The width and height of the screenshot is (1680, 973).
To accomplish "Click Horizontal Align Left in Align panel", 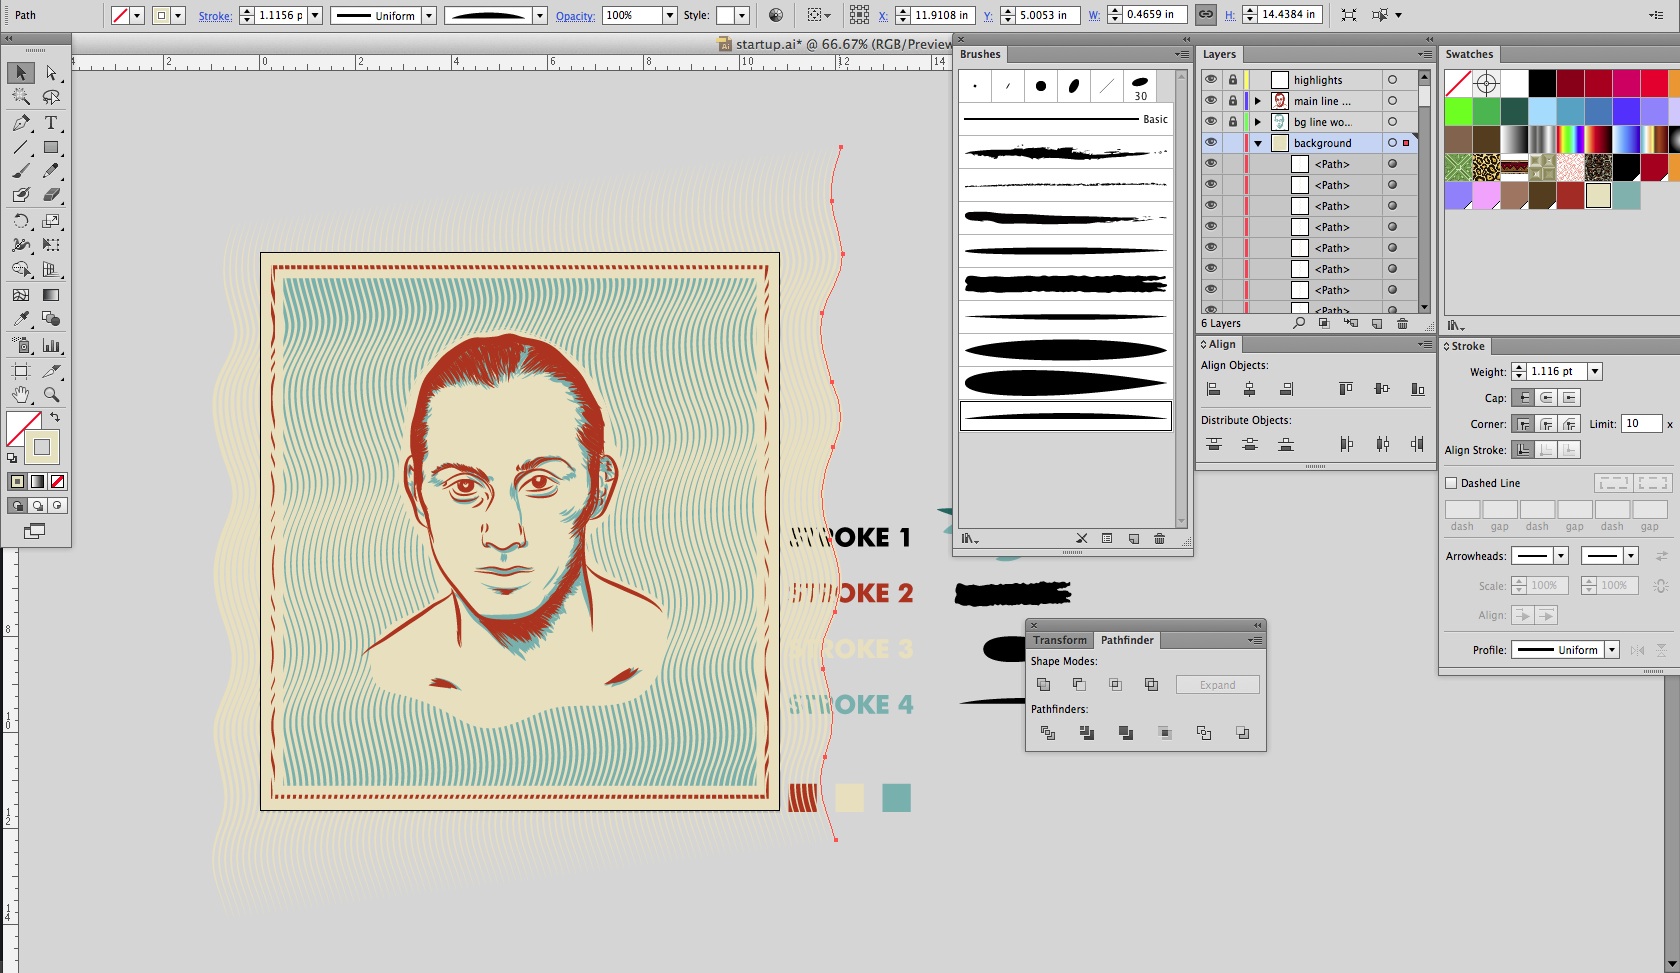I will tap(1214, 389).
